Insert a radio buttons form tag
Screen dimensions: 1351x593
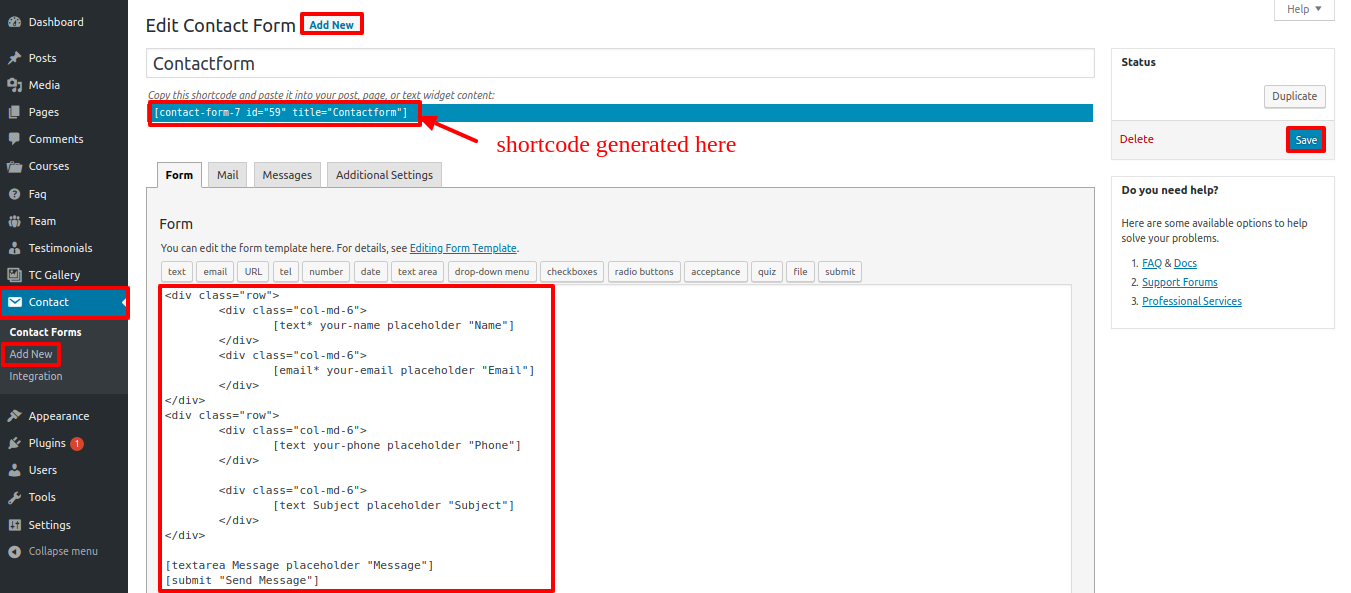(645, 272)
